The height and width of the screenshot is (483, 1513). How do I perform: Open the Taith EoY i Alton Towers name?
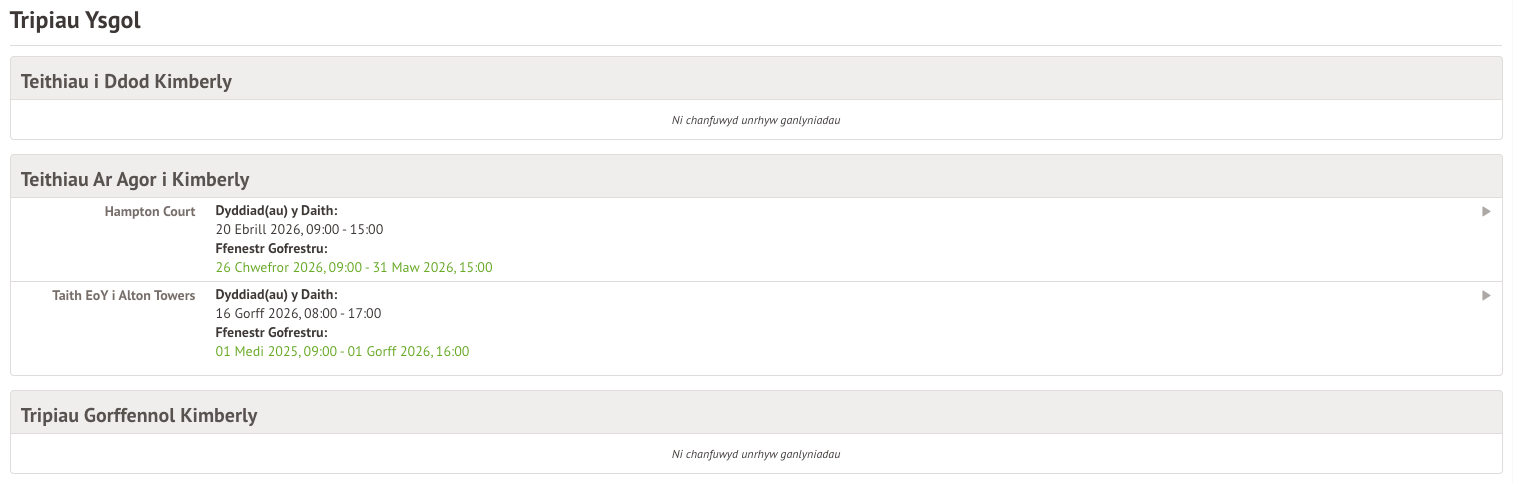pyautogui.click(x=124, y=295)
